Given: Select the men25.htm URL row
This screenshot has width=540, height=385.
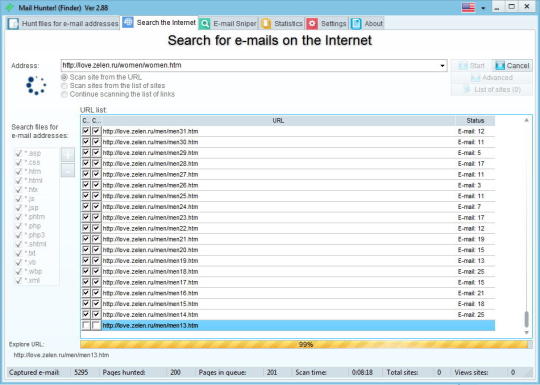Looking at the screenshot, I should pos(150,196).
